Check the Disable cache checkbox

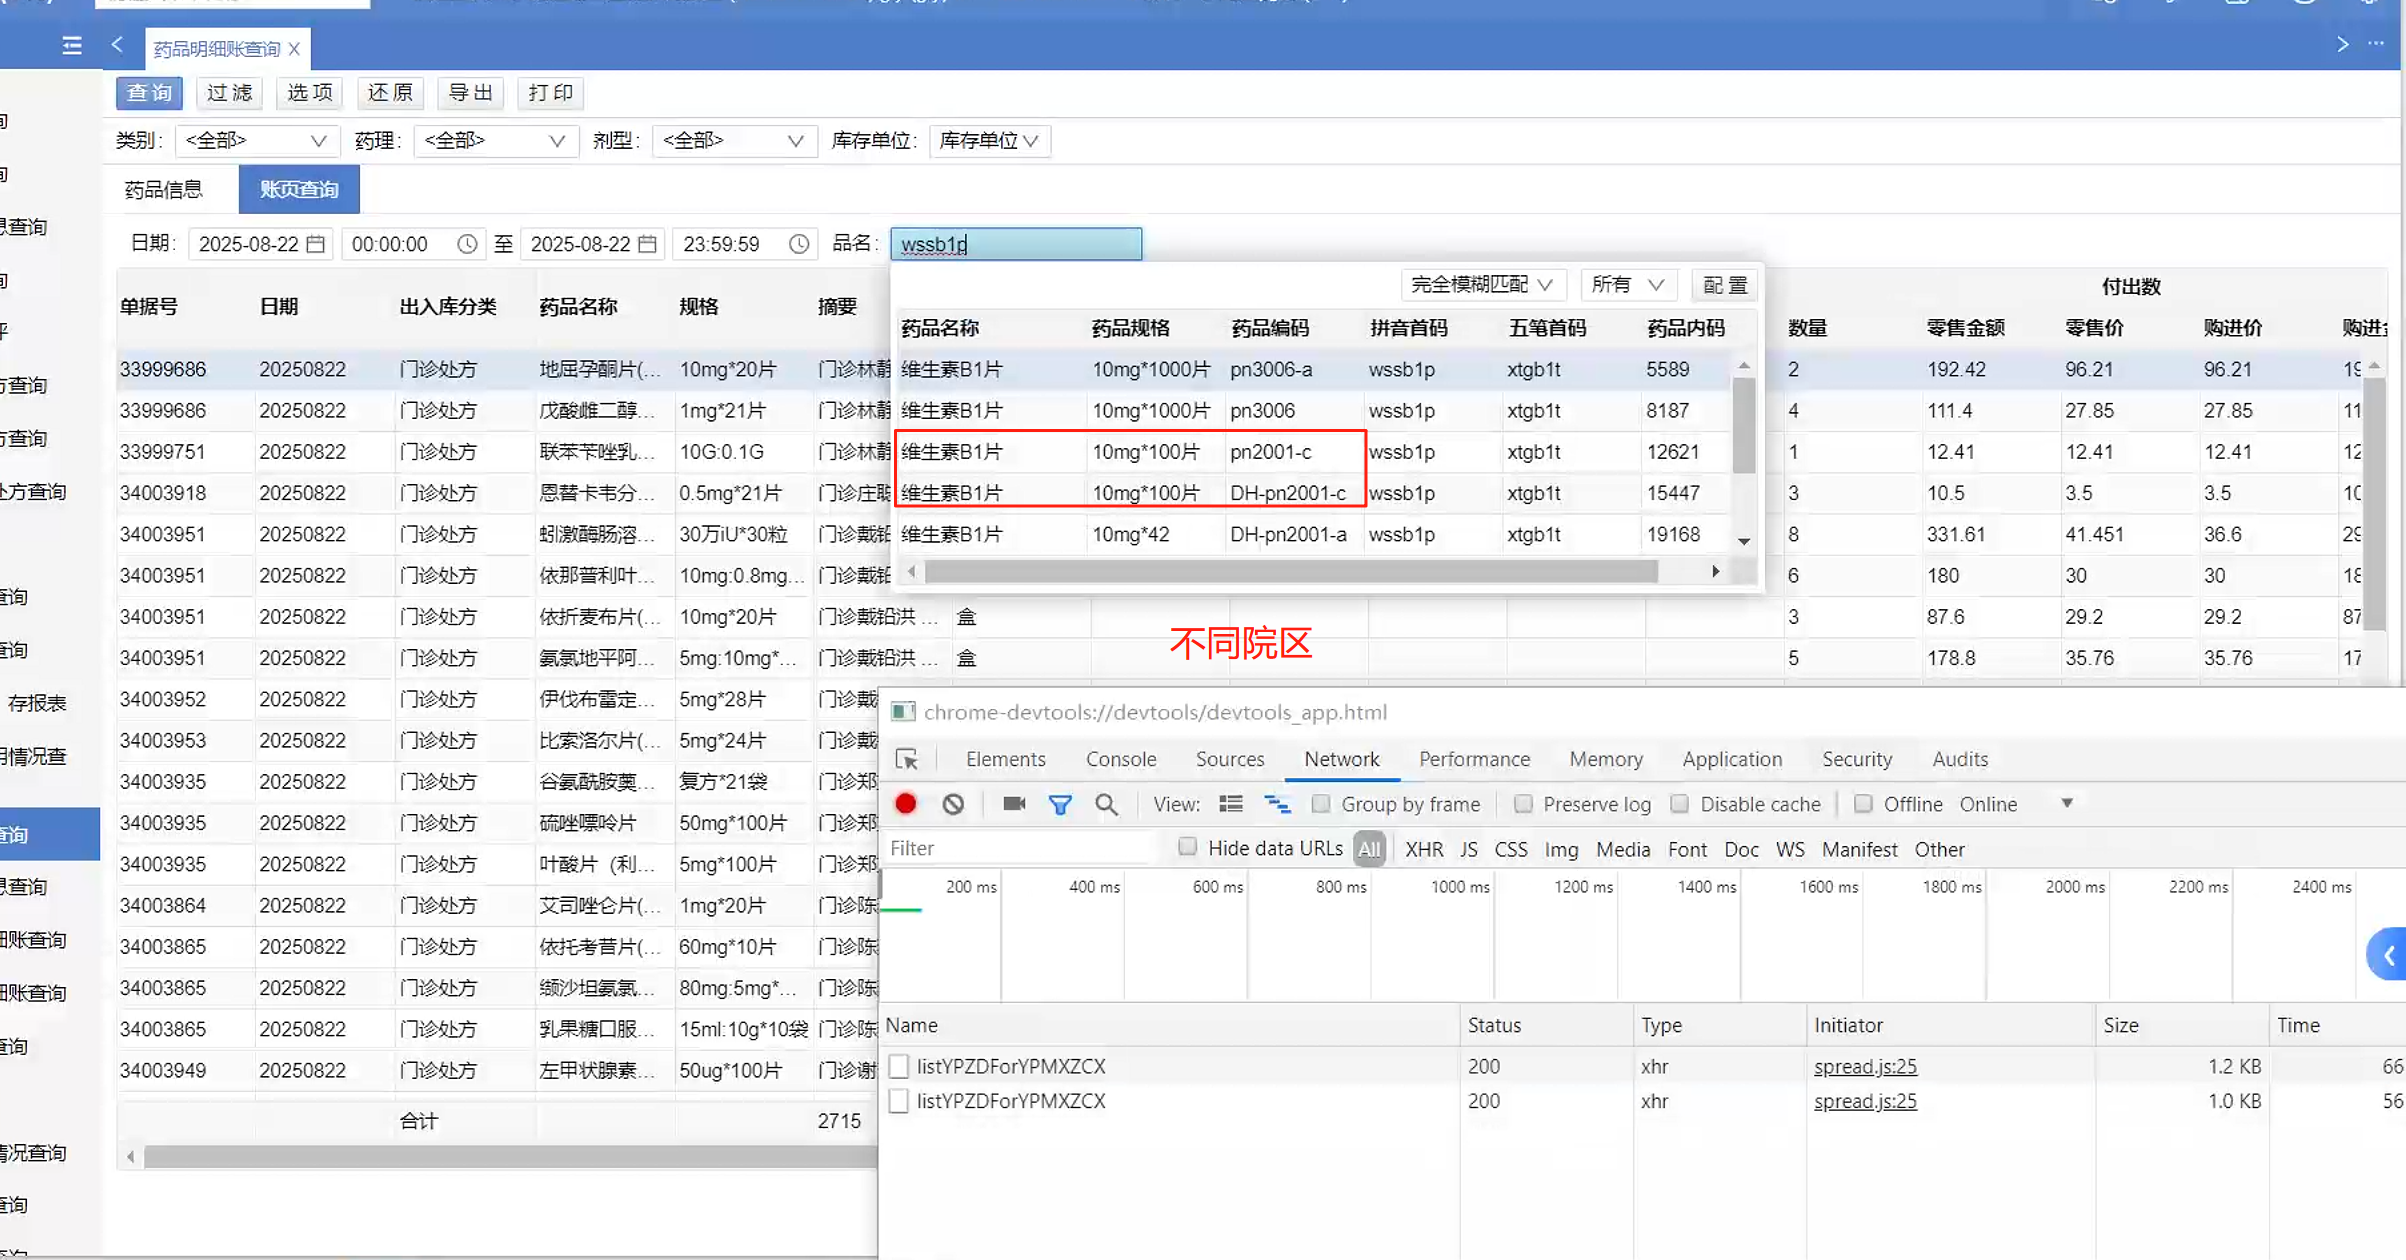[x=1680, y=804]
